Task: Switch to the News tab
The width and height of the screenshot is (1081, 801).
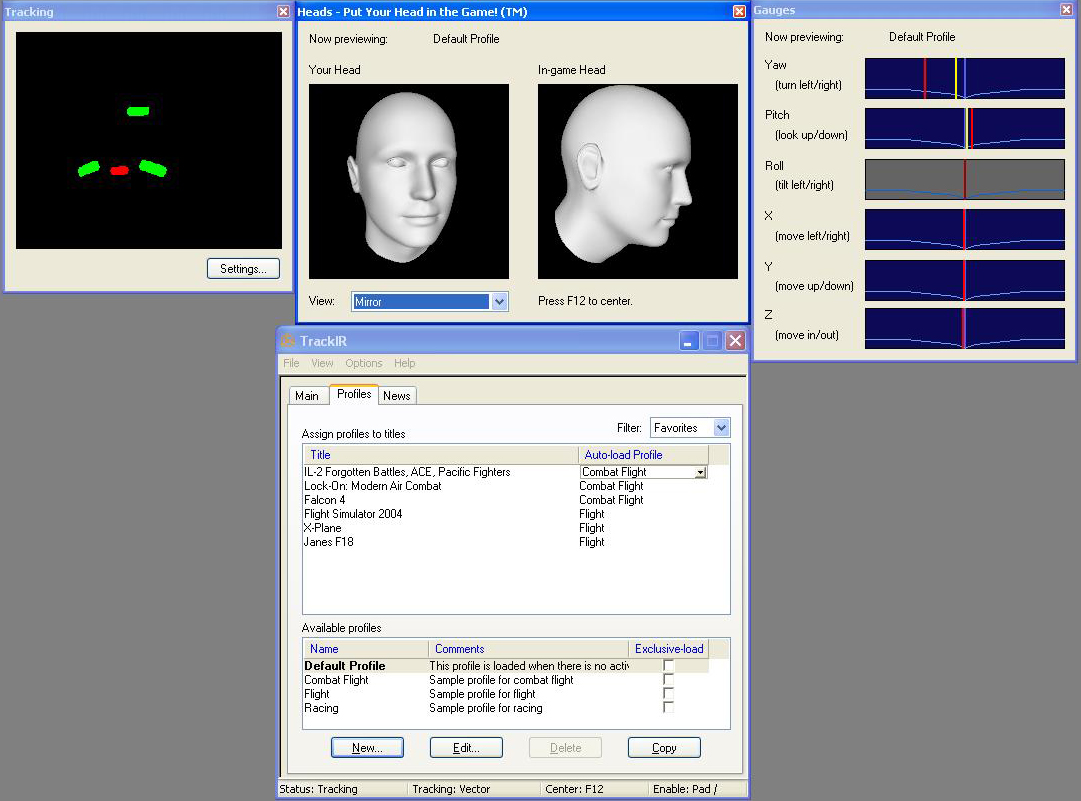Action: 396,396
